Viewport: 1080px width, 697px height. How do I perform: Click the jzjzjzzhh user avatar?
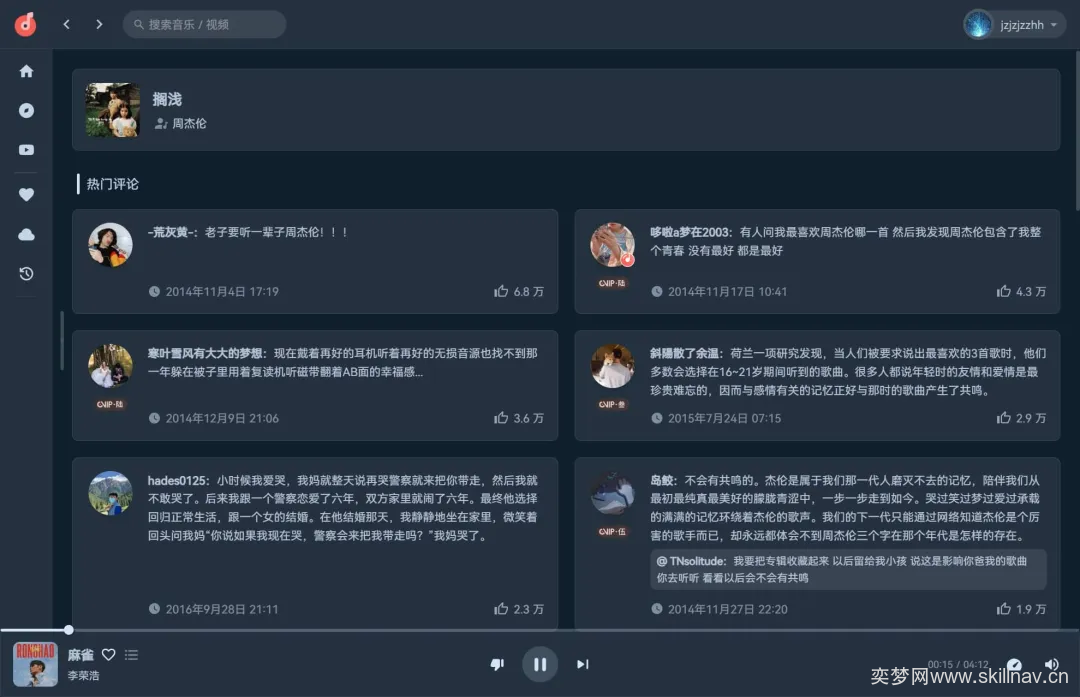pyautogui.click(x=977, y=25)
